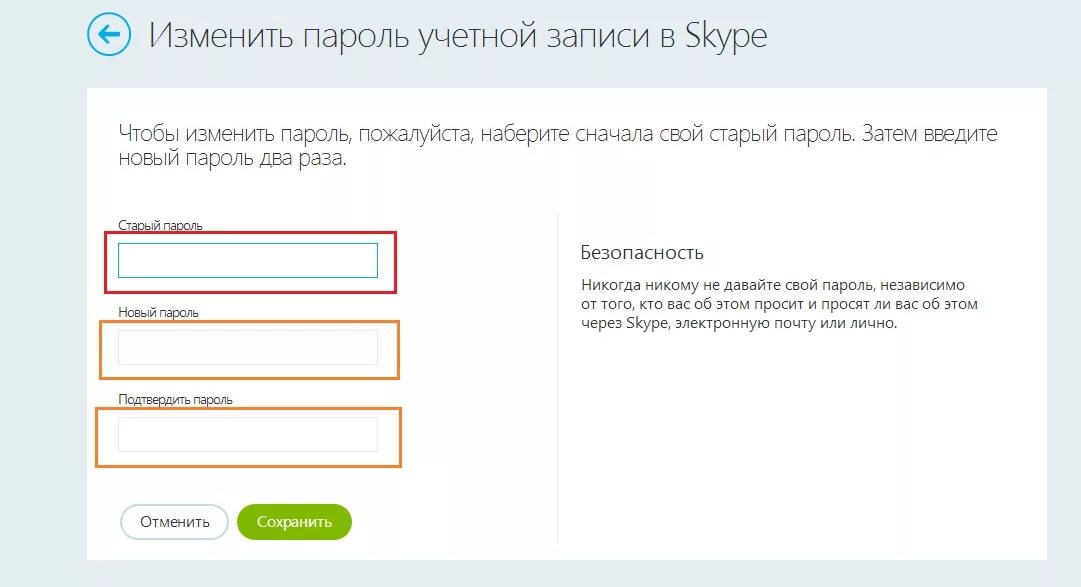Screen dimensions: 1081x587
Task: Select the Подтвердить пароль input box
Action: point(247,434)
